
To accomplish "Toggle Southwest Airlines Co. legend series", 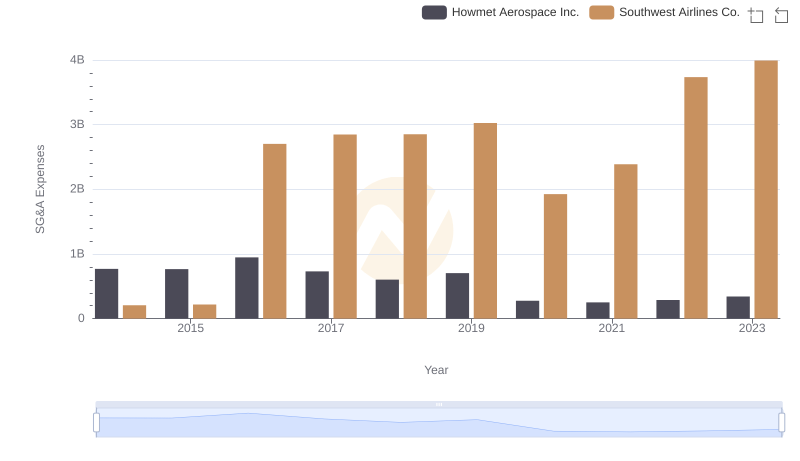I will (x=664, y=12).
